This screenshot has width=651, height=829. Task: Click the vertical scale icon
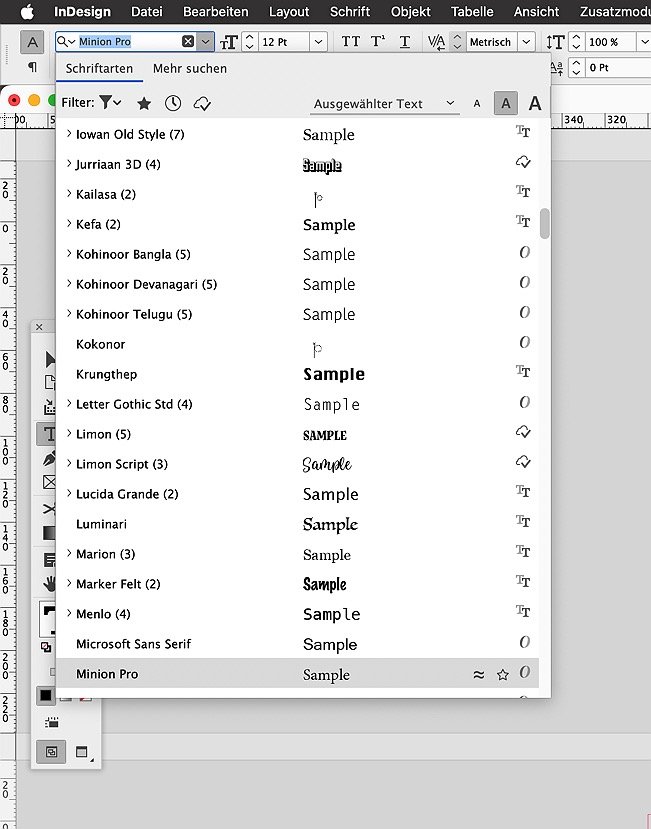555,42
